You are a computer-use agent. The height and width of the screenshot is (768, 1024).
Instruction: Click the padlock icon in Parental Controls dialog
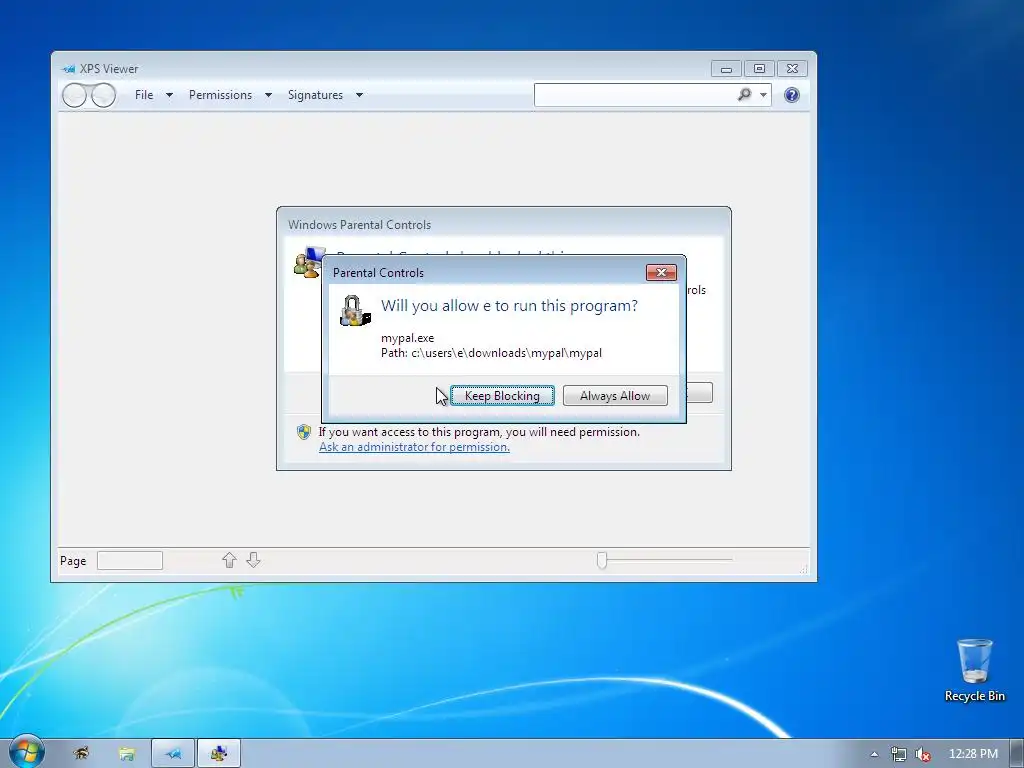355,310
